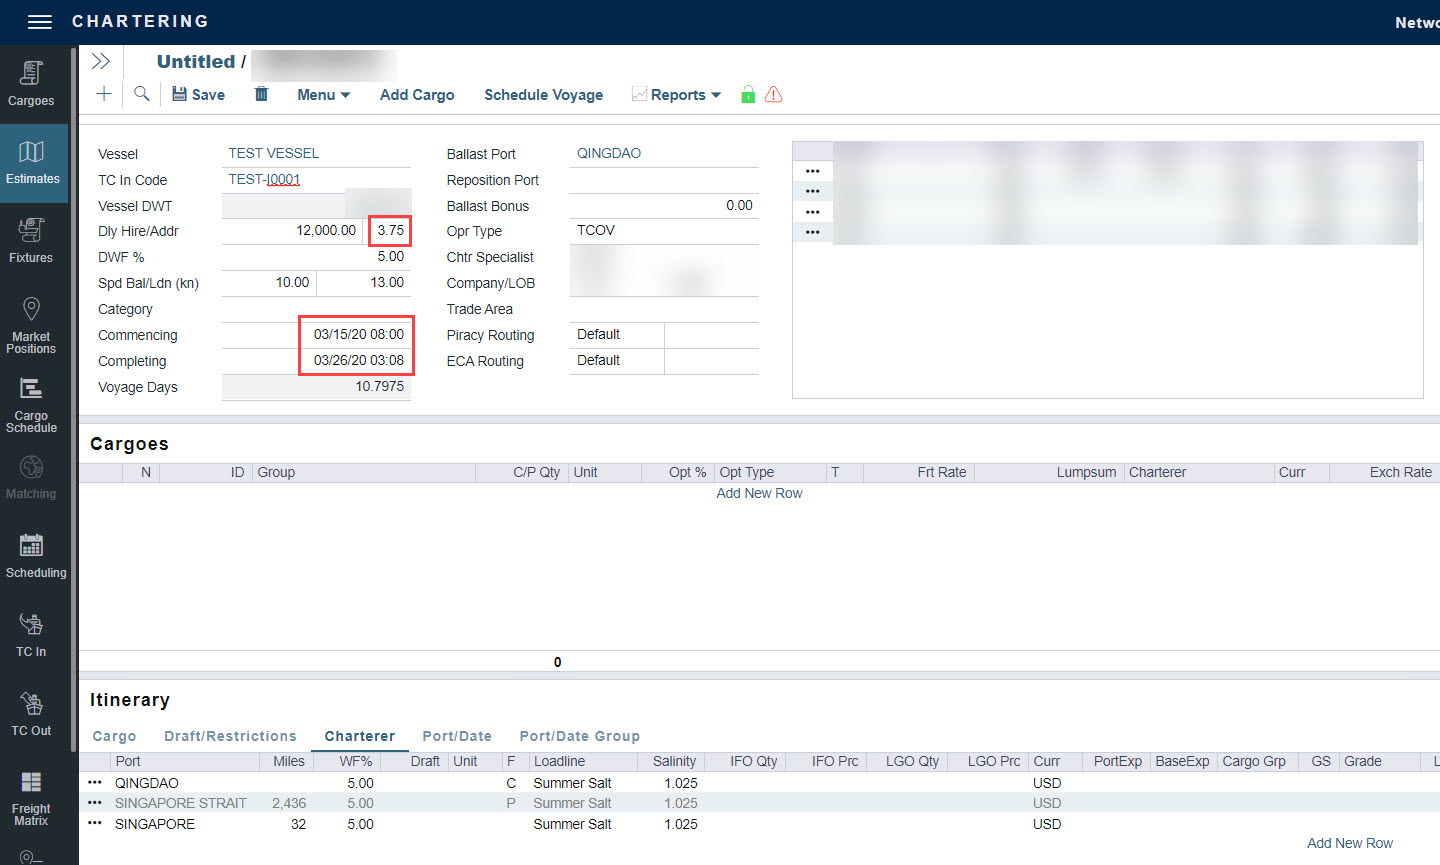Click the trash delete icon

pos(261,94)
